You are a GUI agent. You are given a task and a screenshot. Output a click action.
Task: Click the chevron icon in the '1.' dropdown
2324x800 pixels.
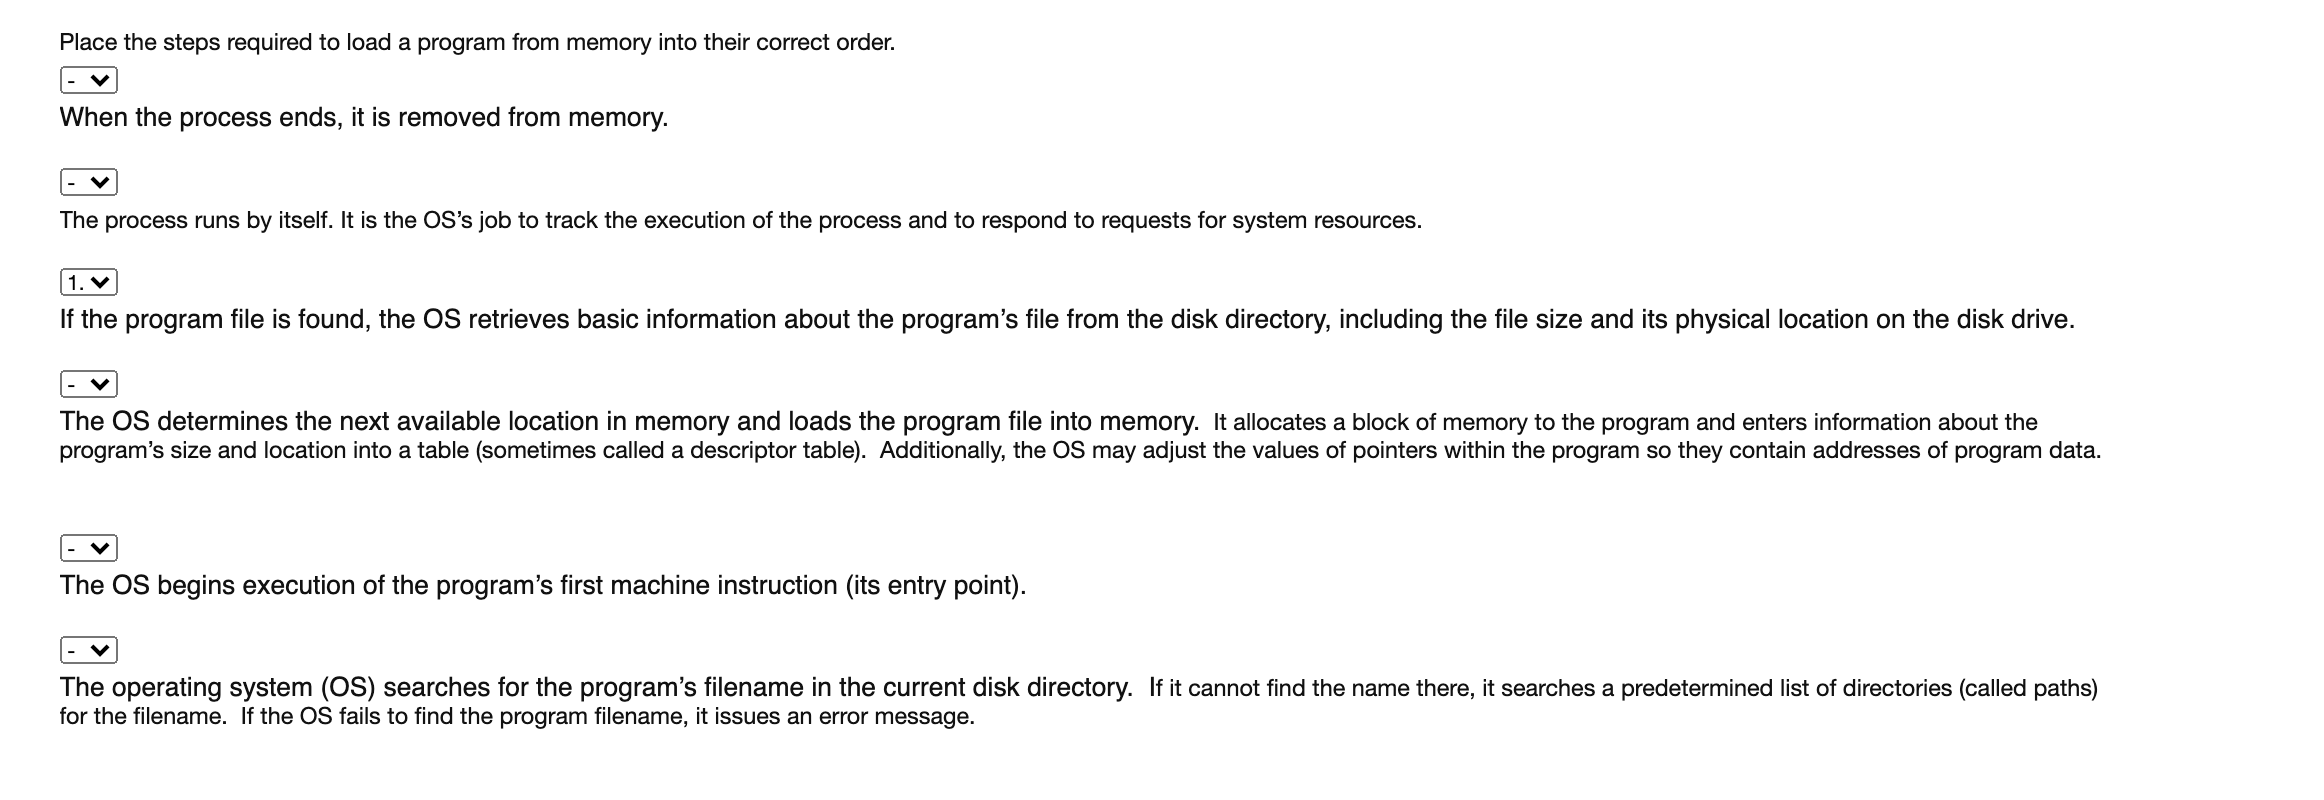pyautogui.click(x=102, y=284)
